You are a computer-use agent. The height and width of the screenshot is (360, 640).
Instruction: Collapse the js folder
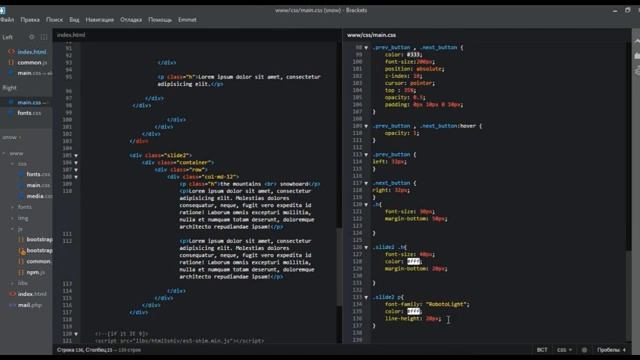point(12,229)
